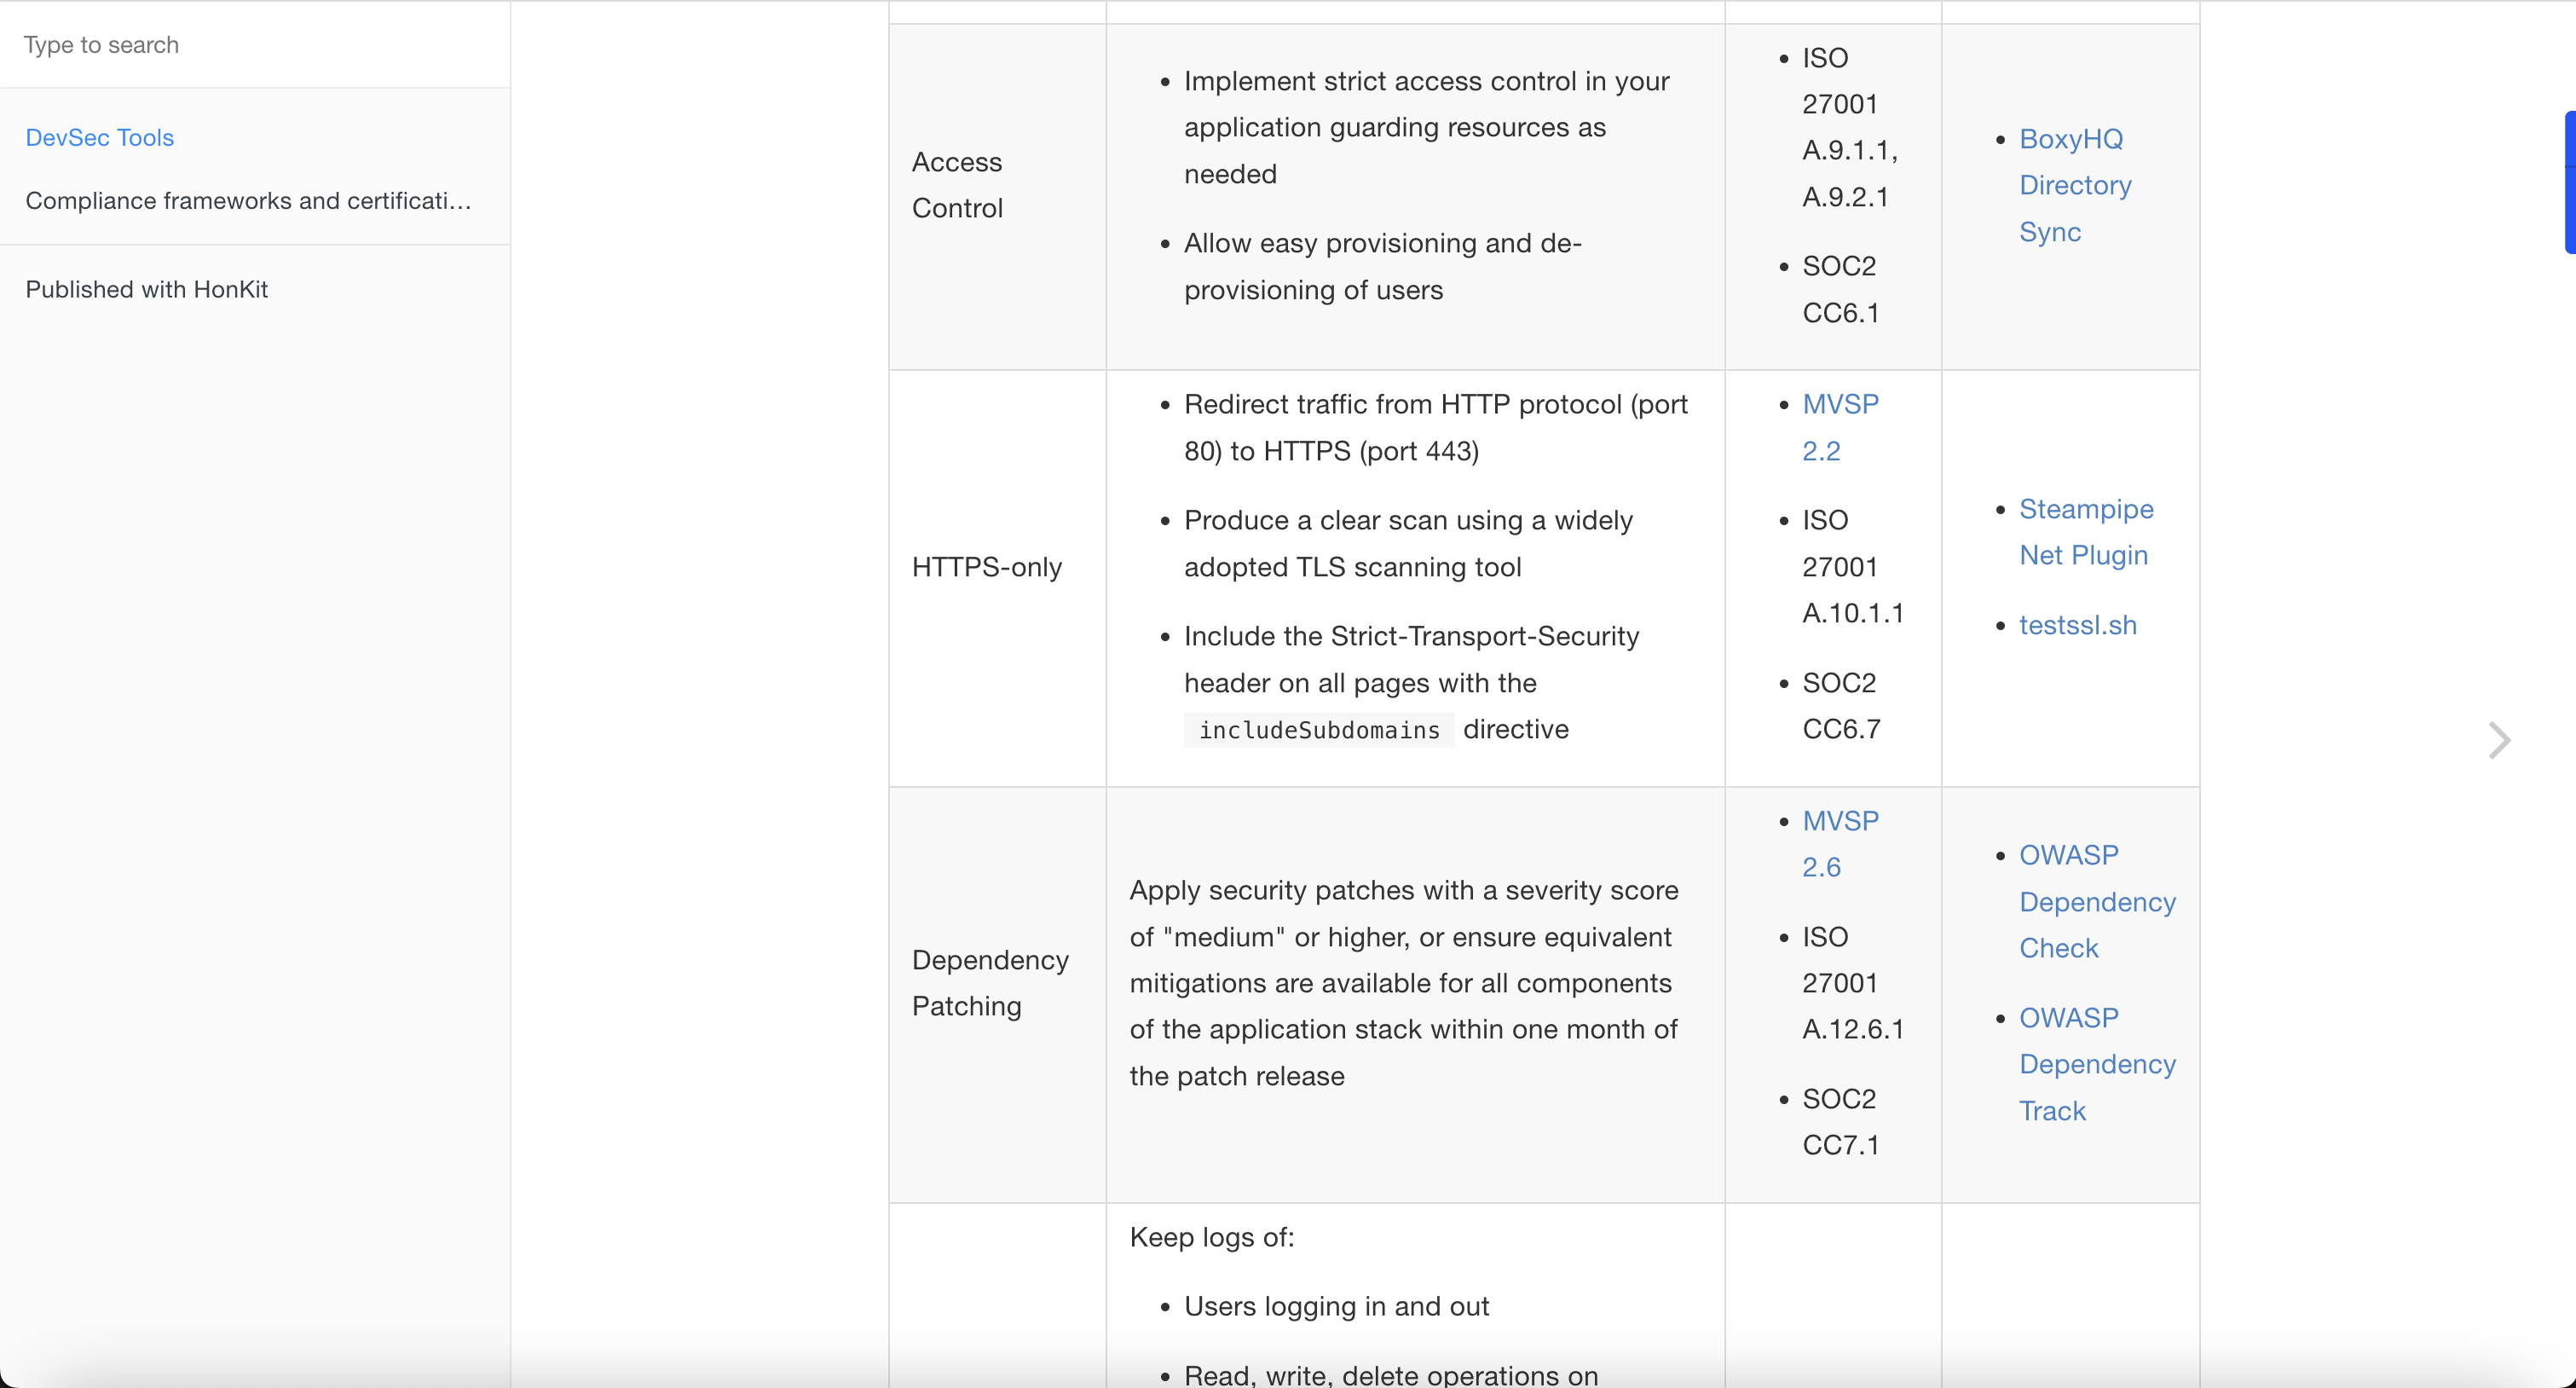
Task: Click the Access Control row header
Action: pyautogui.click(x=957, y=185)
